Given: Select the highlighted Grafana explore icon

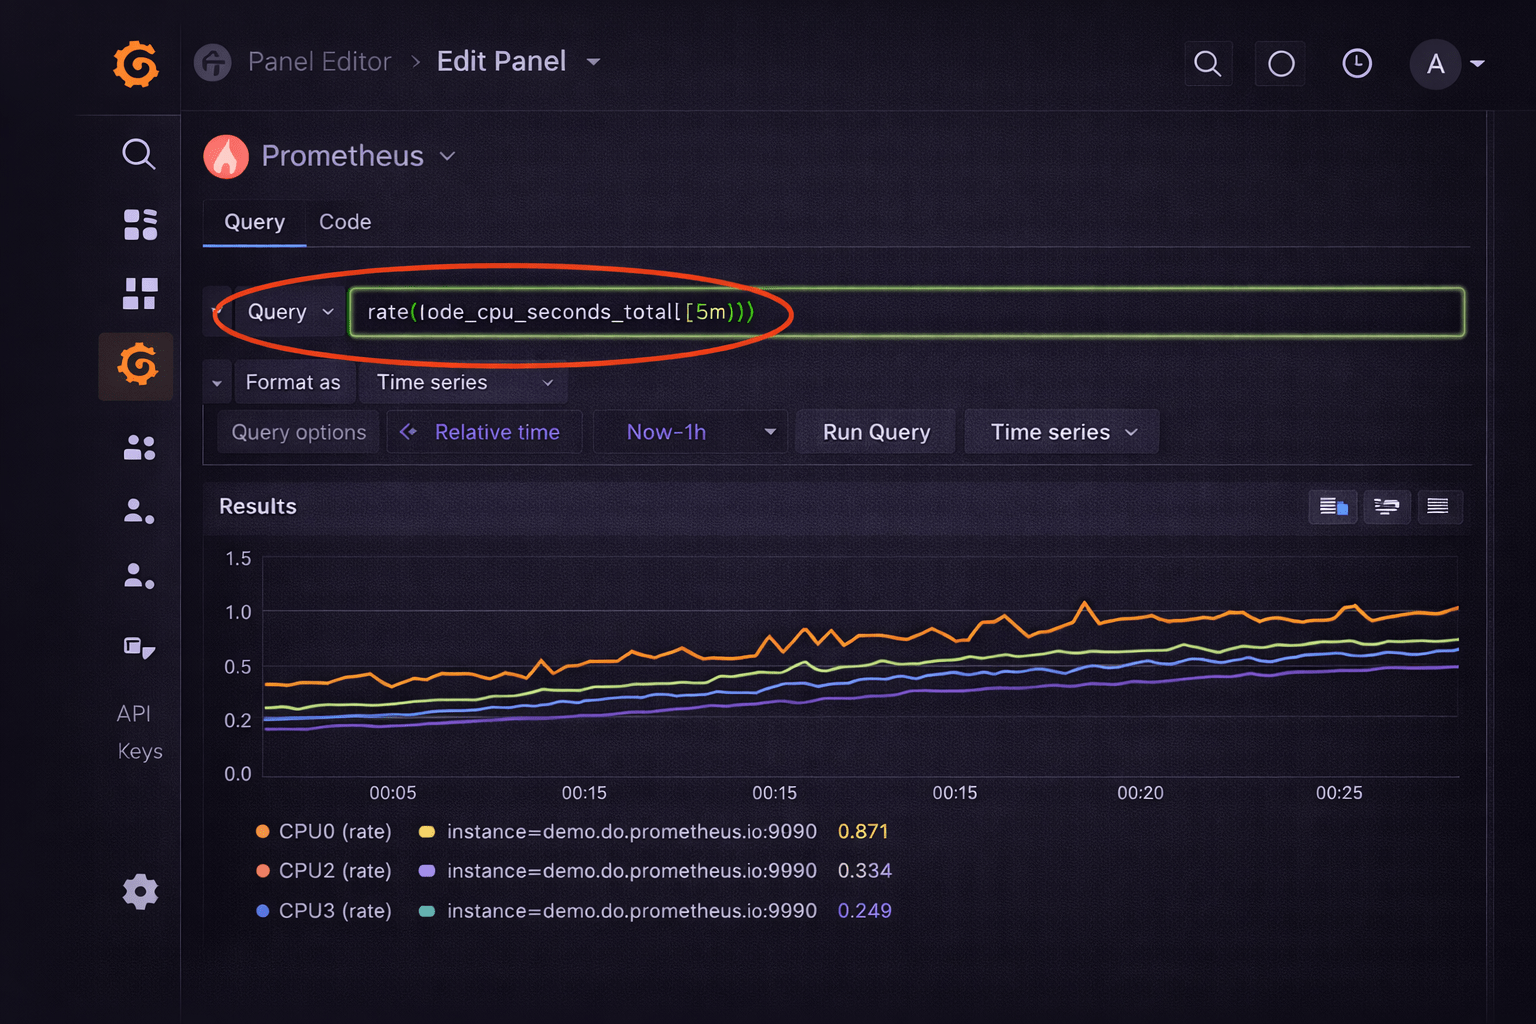Looking at the screenshot, I should tap(136, 366).
